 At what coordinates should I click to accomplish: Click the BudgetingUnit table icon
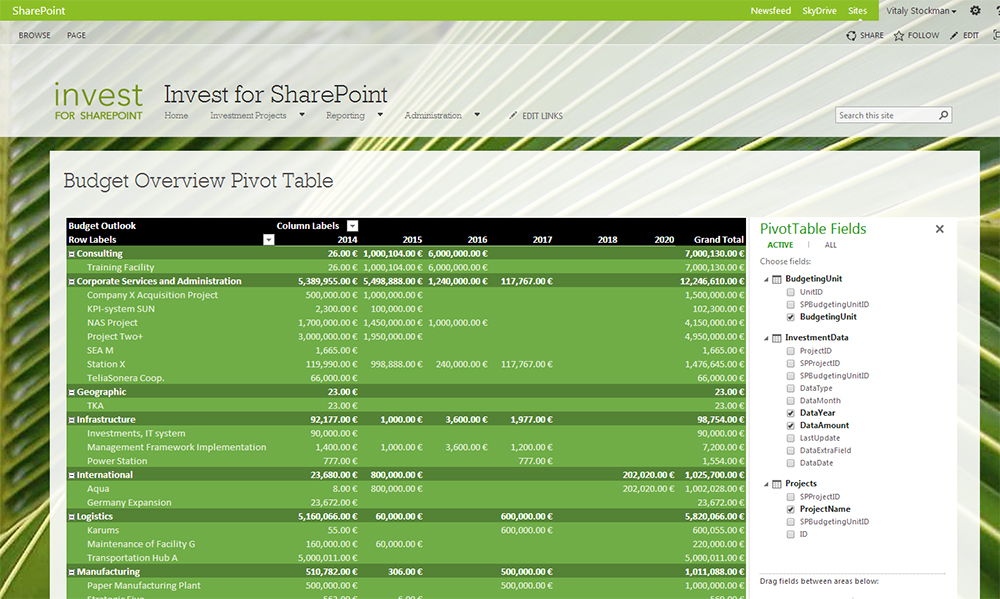(777, 279)
